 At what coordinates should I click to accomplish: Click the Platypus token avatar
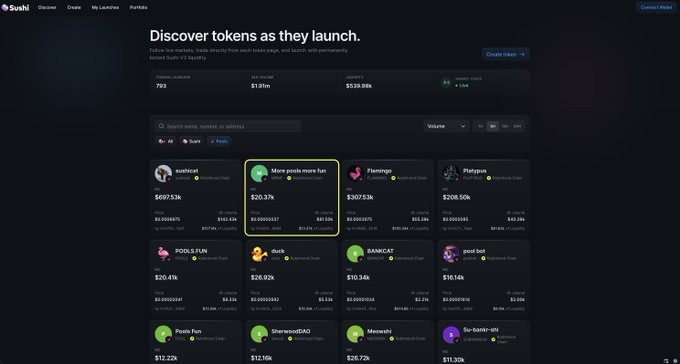451,174
